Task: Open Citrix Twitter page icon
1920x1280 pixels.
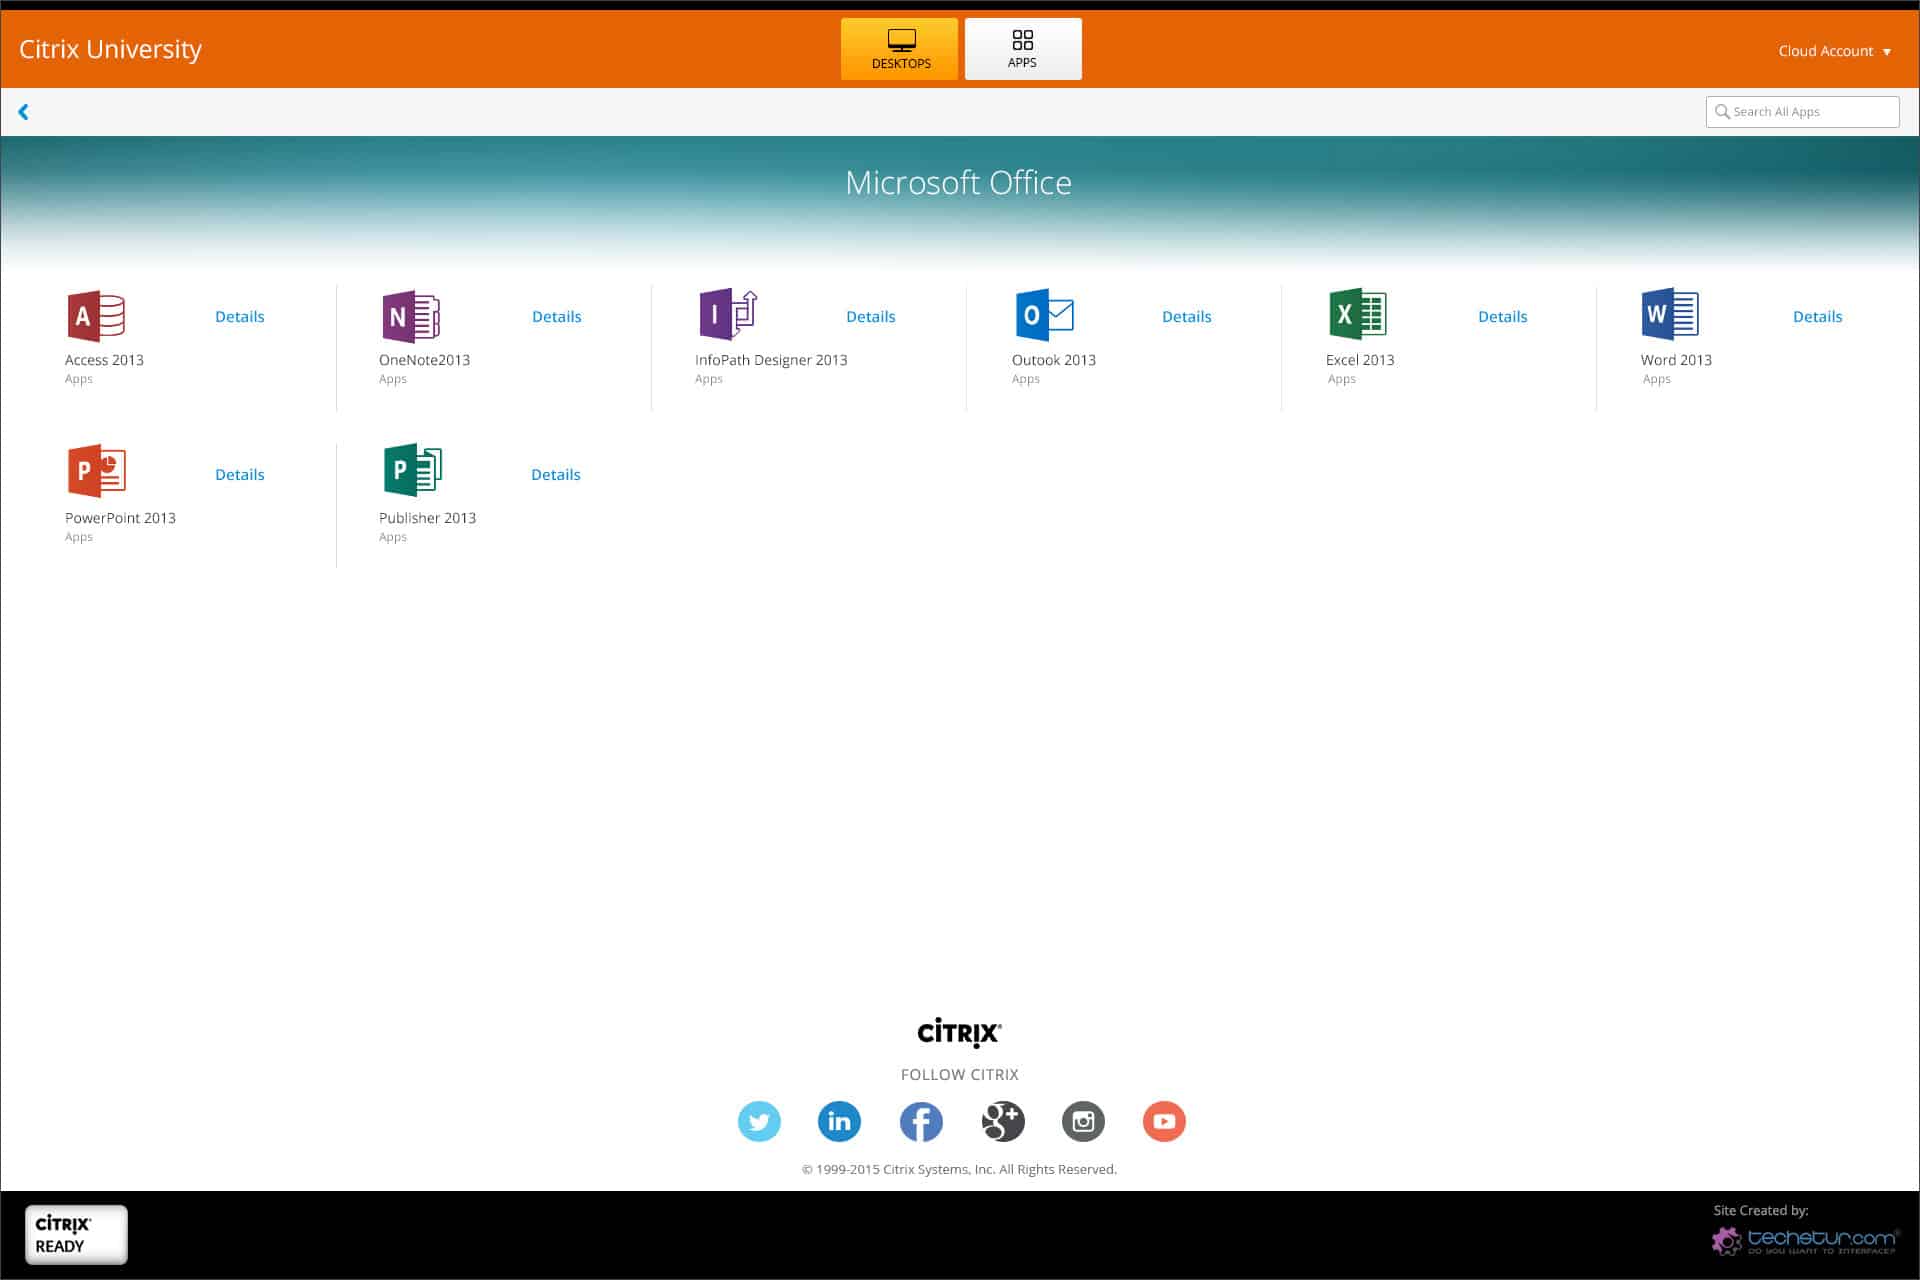Action: [x=759, y=1121]
